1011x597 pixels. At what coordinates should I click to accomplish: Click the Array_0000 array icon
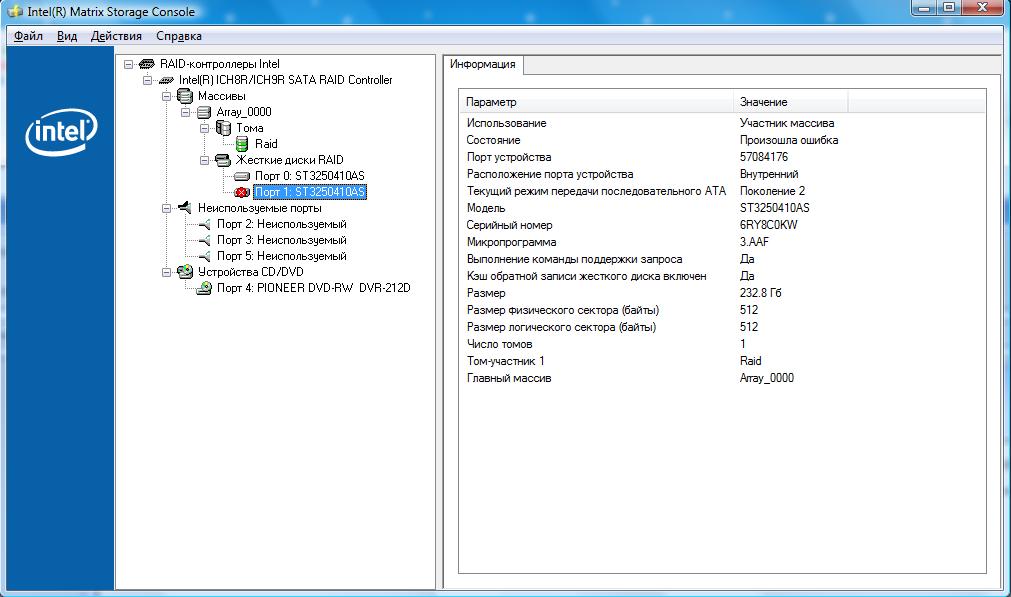click(x=204, y=112)
